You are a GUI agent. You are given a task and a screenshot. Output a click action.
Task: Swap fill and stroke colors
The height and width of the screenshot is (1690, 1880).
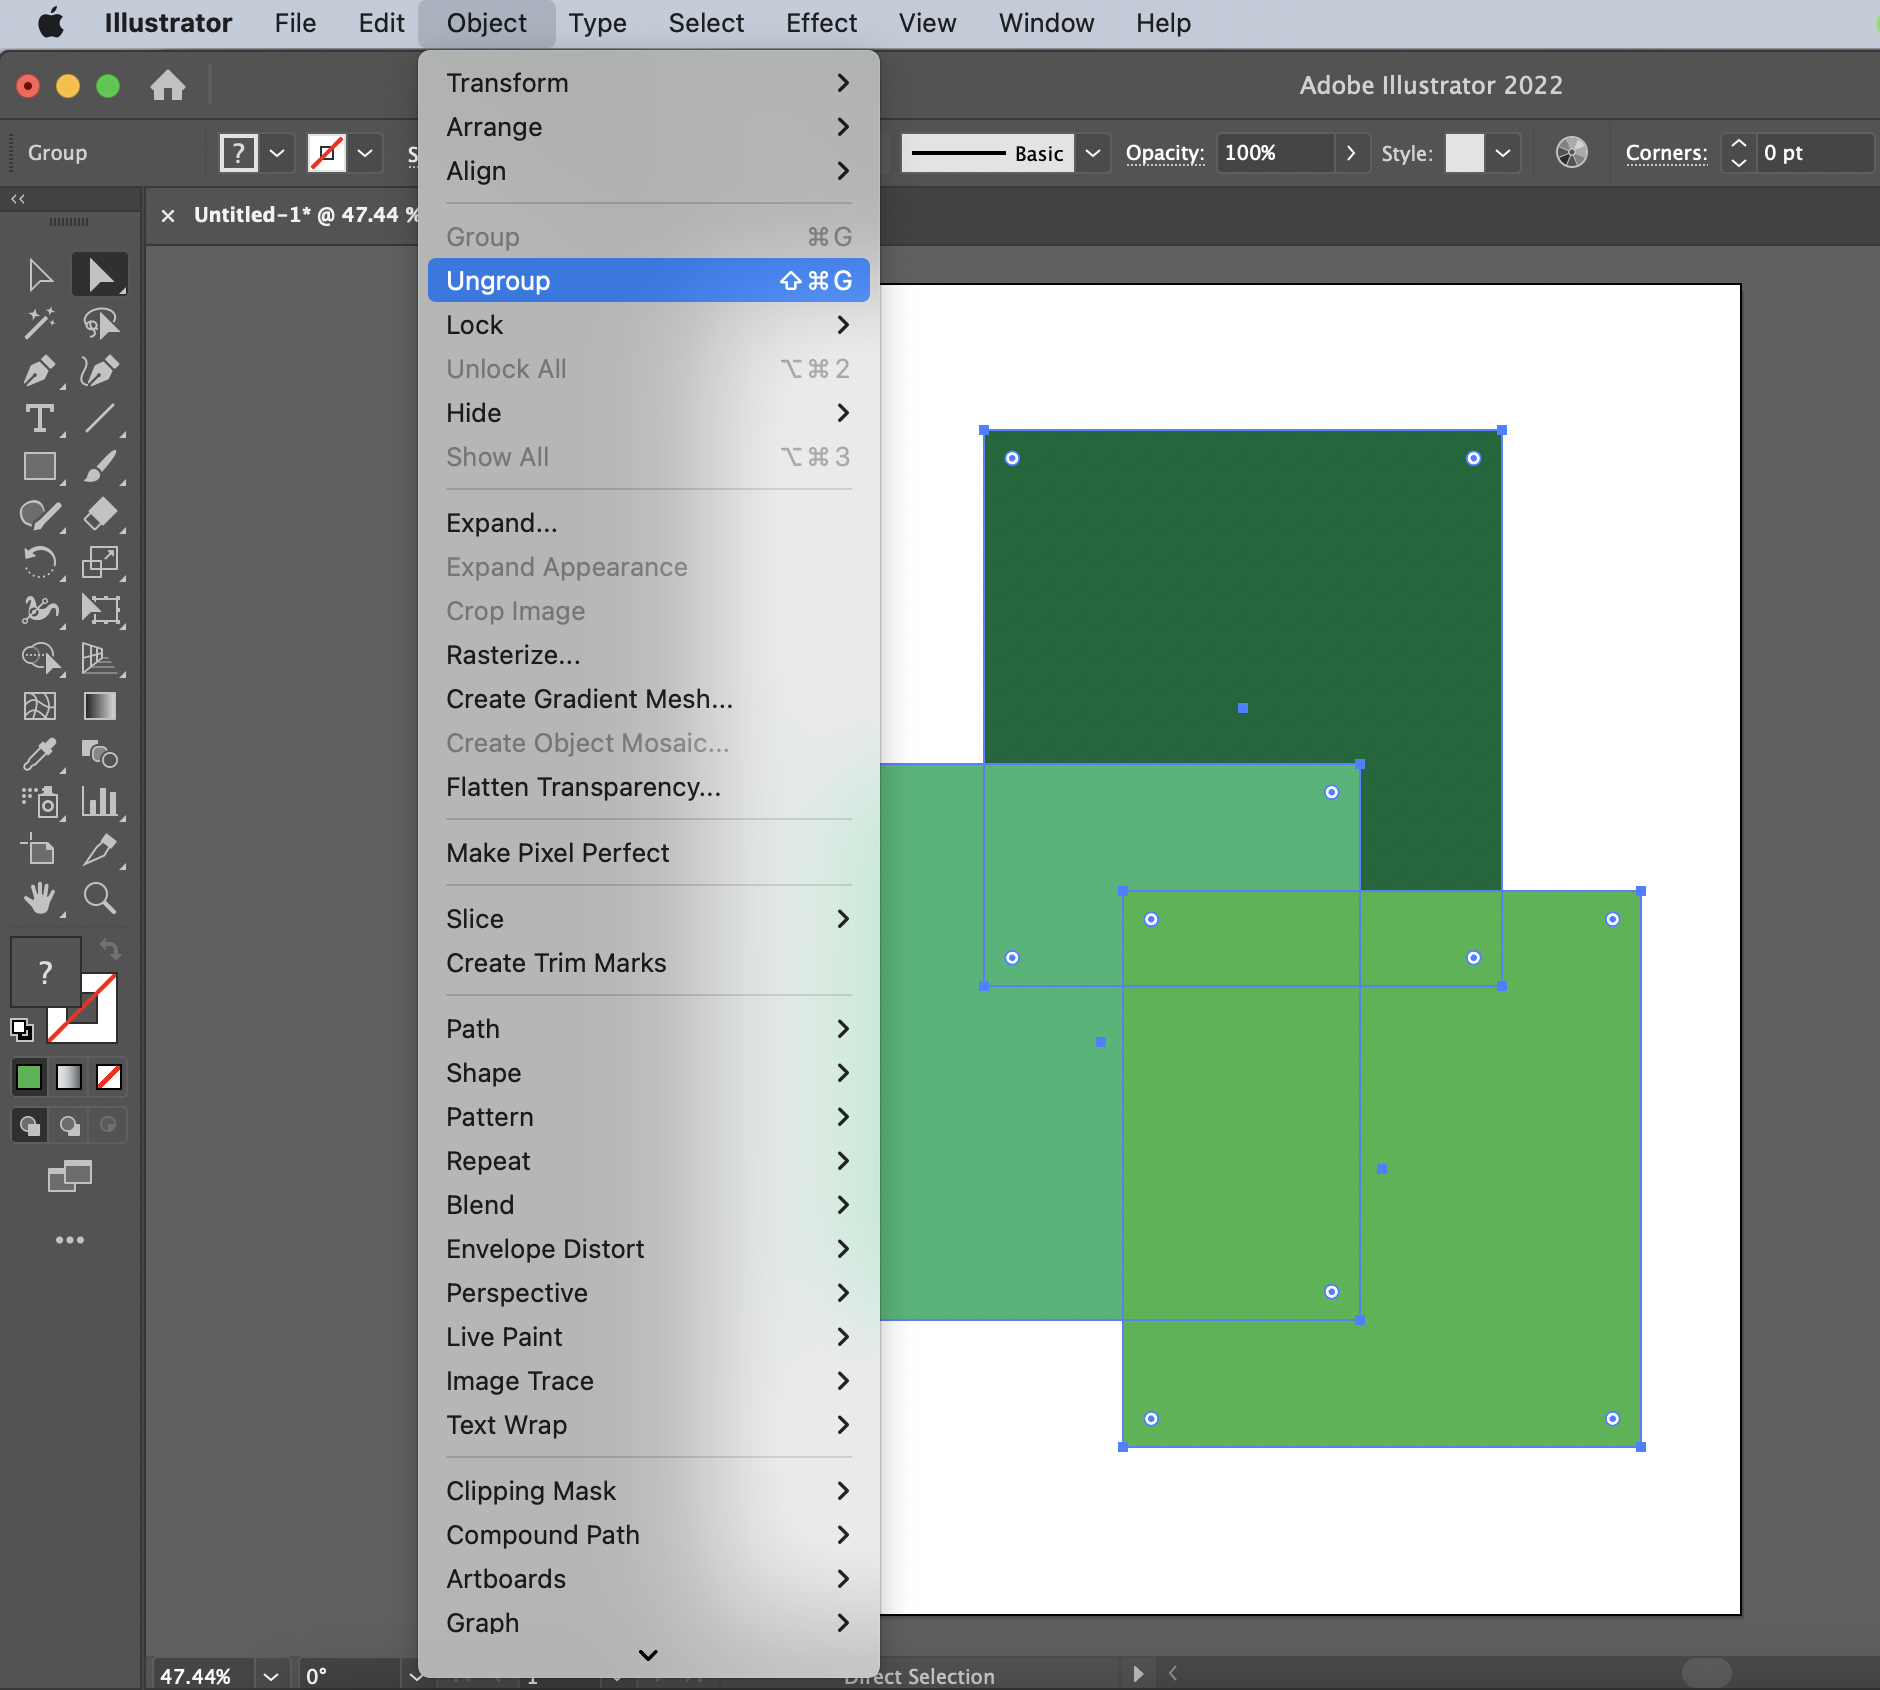click(110, 948)
